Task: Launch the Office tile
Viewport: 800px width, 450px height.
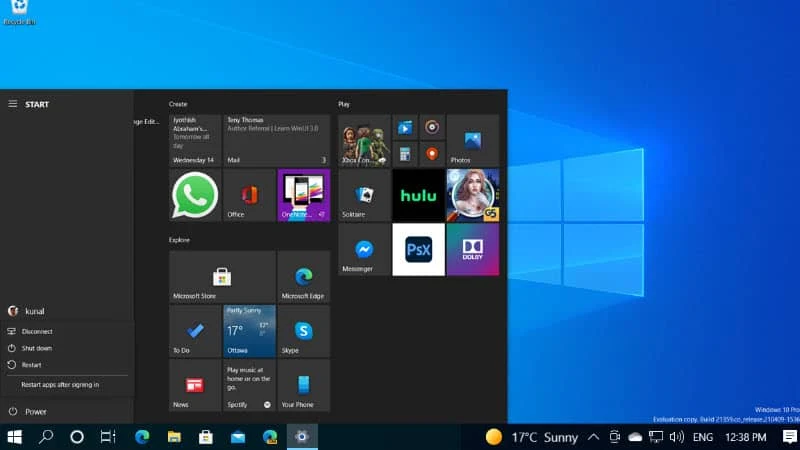Action: 249,195
